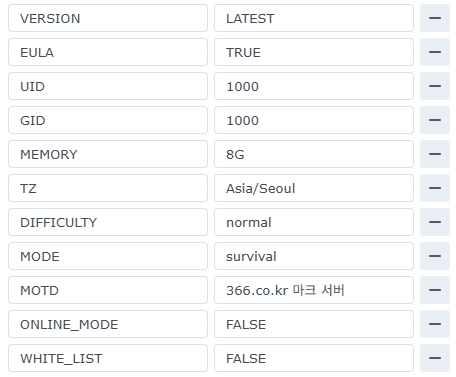Focus the WHITE_LIST variable name field

point(108,358)
